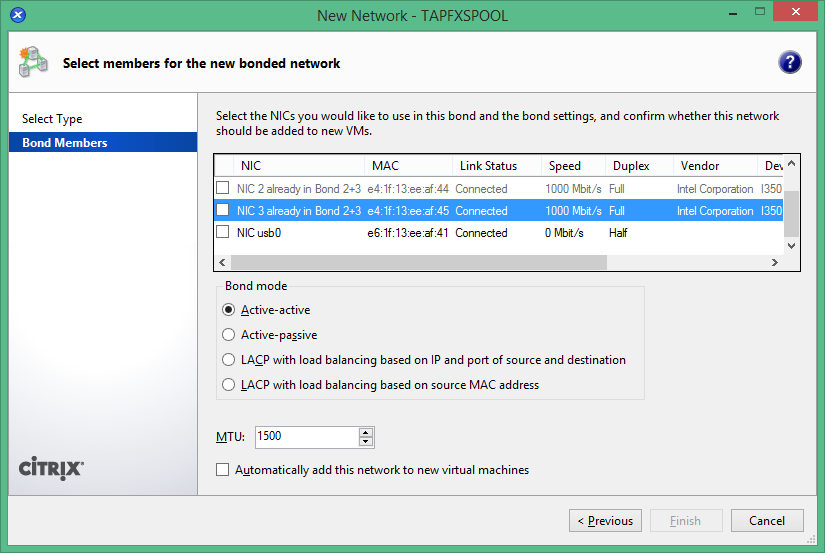Click 'NIC 2 already in Bond 2+3' text
The width and height of the screenshot is (825, 553).
[299, 188]
